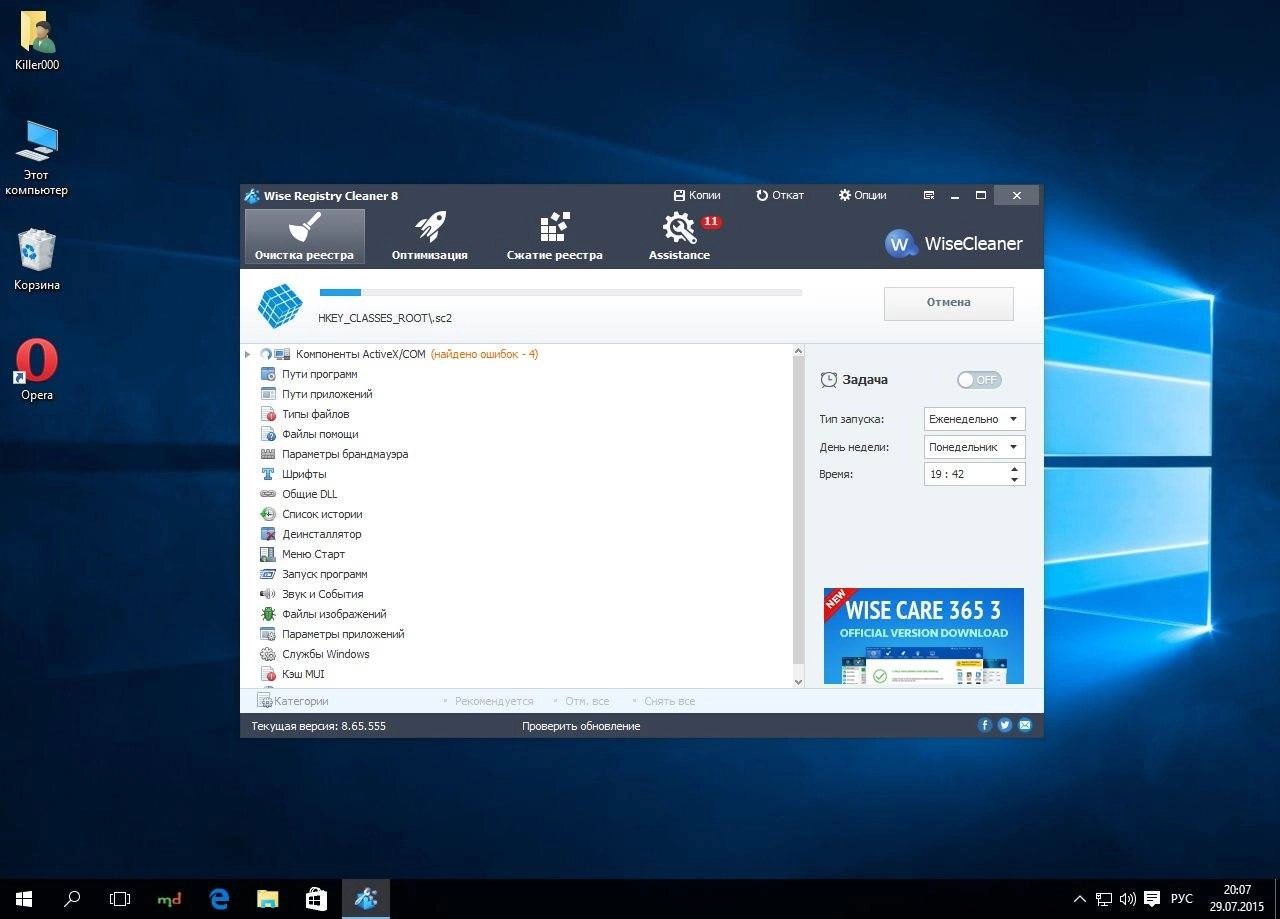Decrease time with the down stepper arrow
The image size is (1280, 919).
[1015, 480]
